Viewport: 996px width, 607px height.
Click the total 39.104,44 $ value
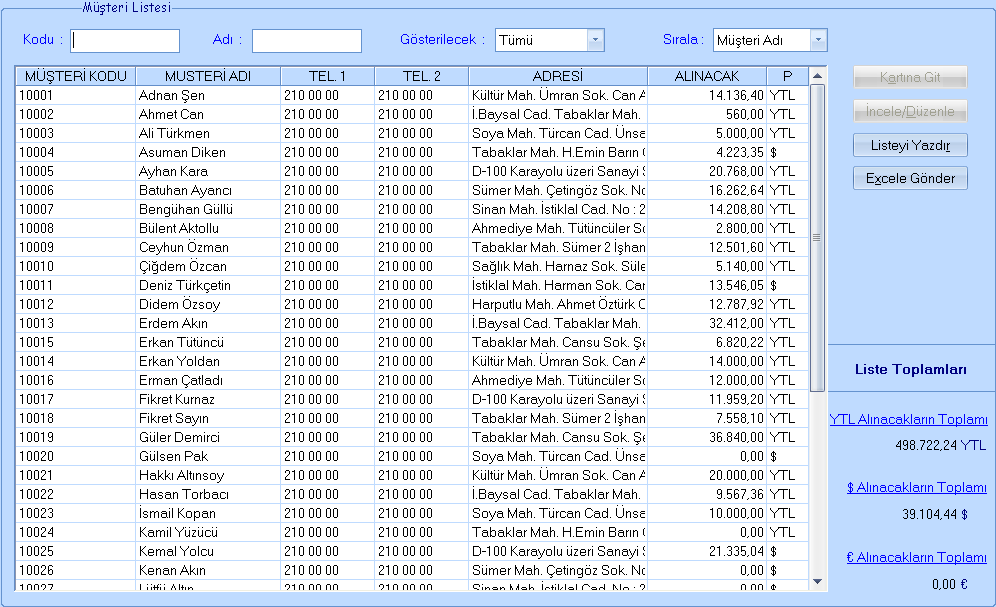[x=935, y=514]
